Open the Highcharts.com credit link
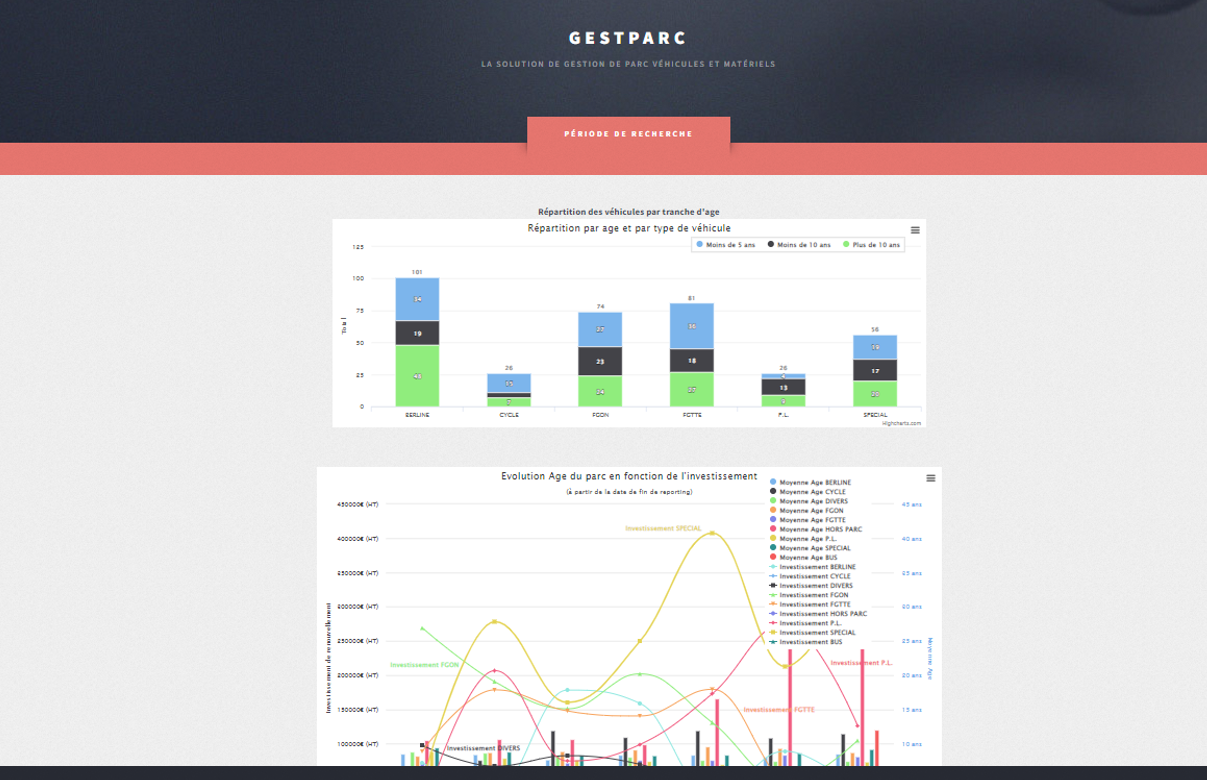1207x780 pixels. (x=901, y=423)
